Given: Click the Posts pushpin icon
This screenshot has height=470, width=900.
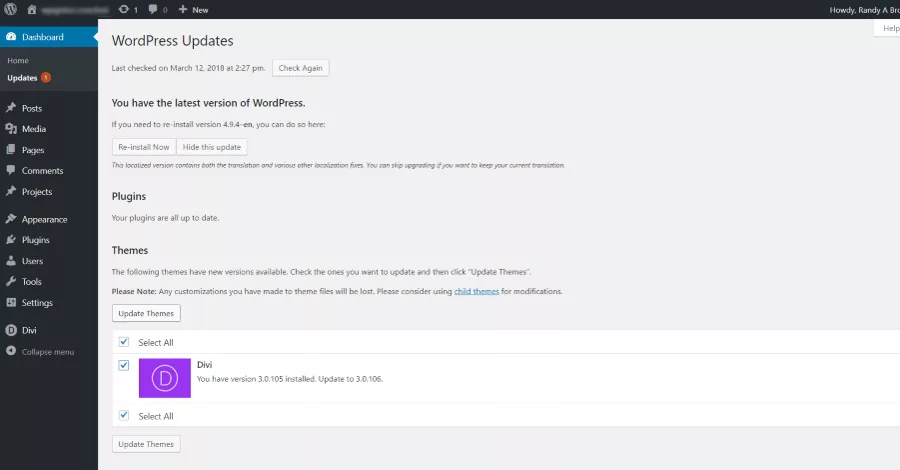Looking at the screenshot, I should tap(11, 108).
